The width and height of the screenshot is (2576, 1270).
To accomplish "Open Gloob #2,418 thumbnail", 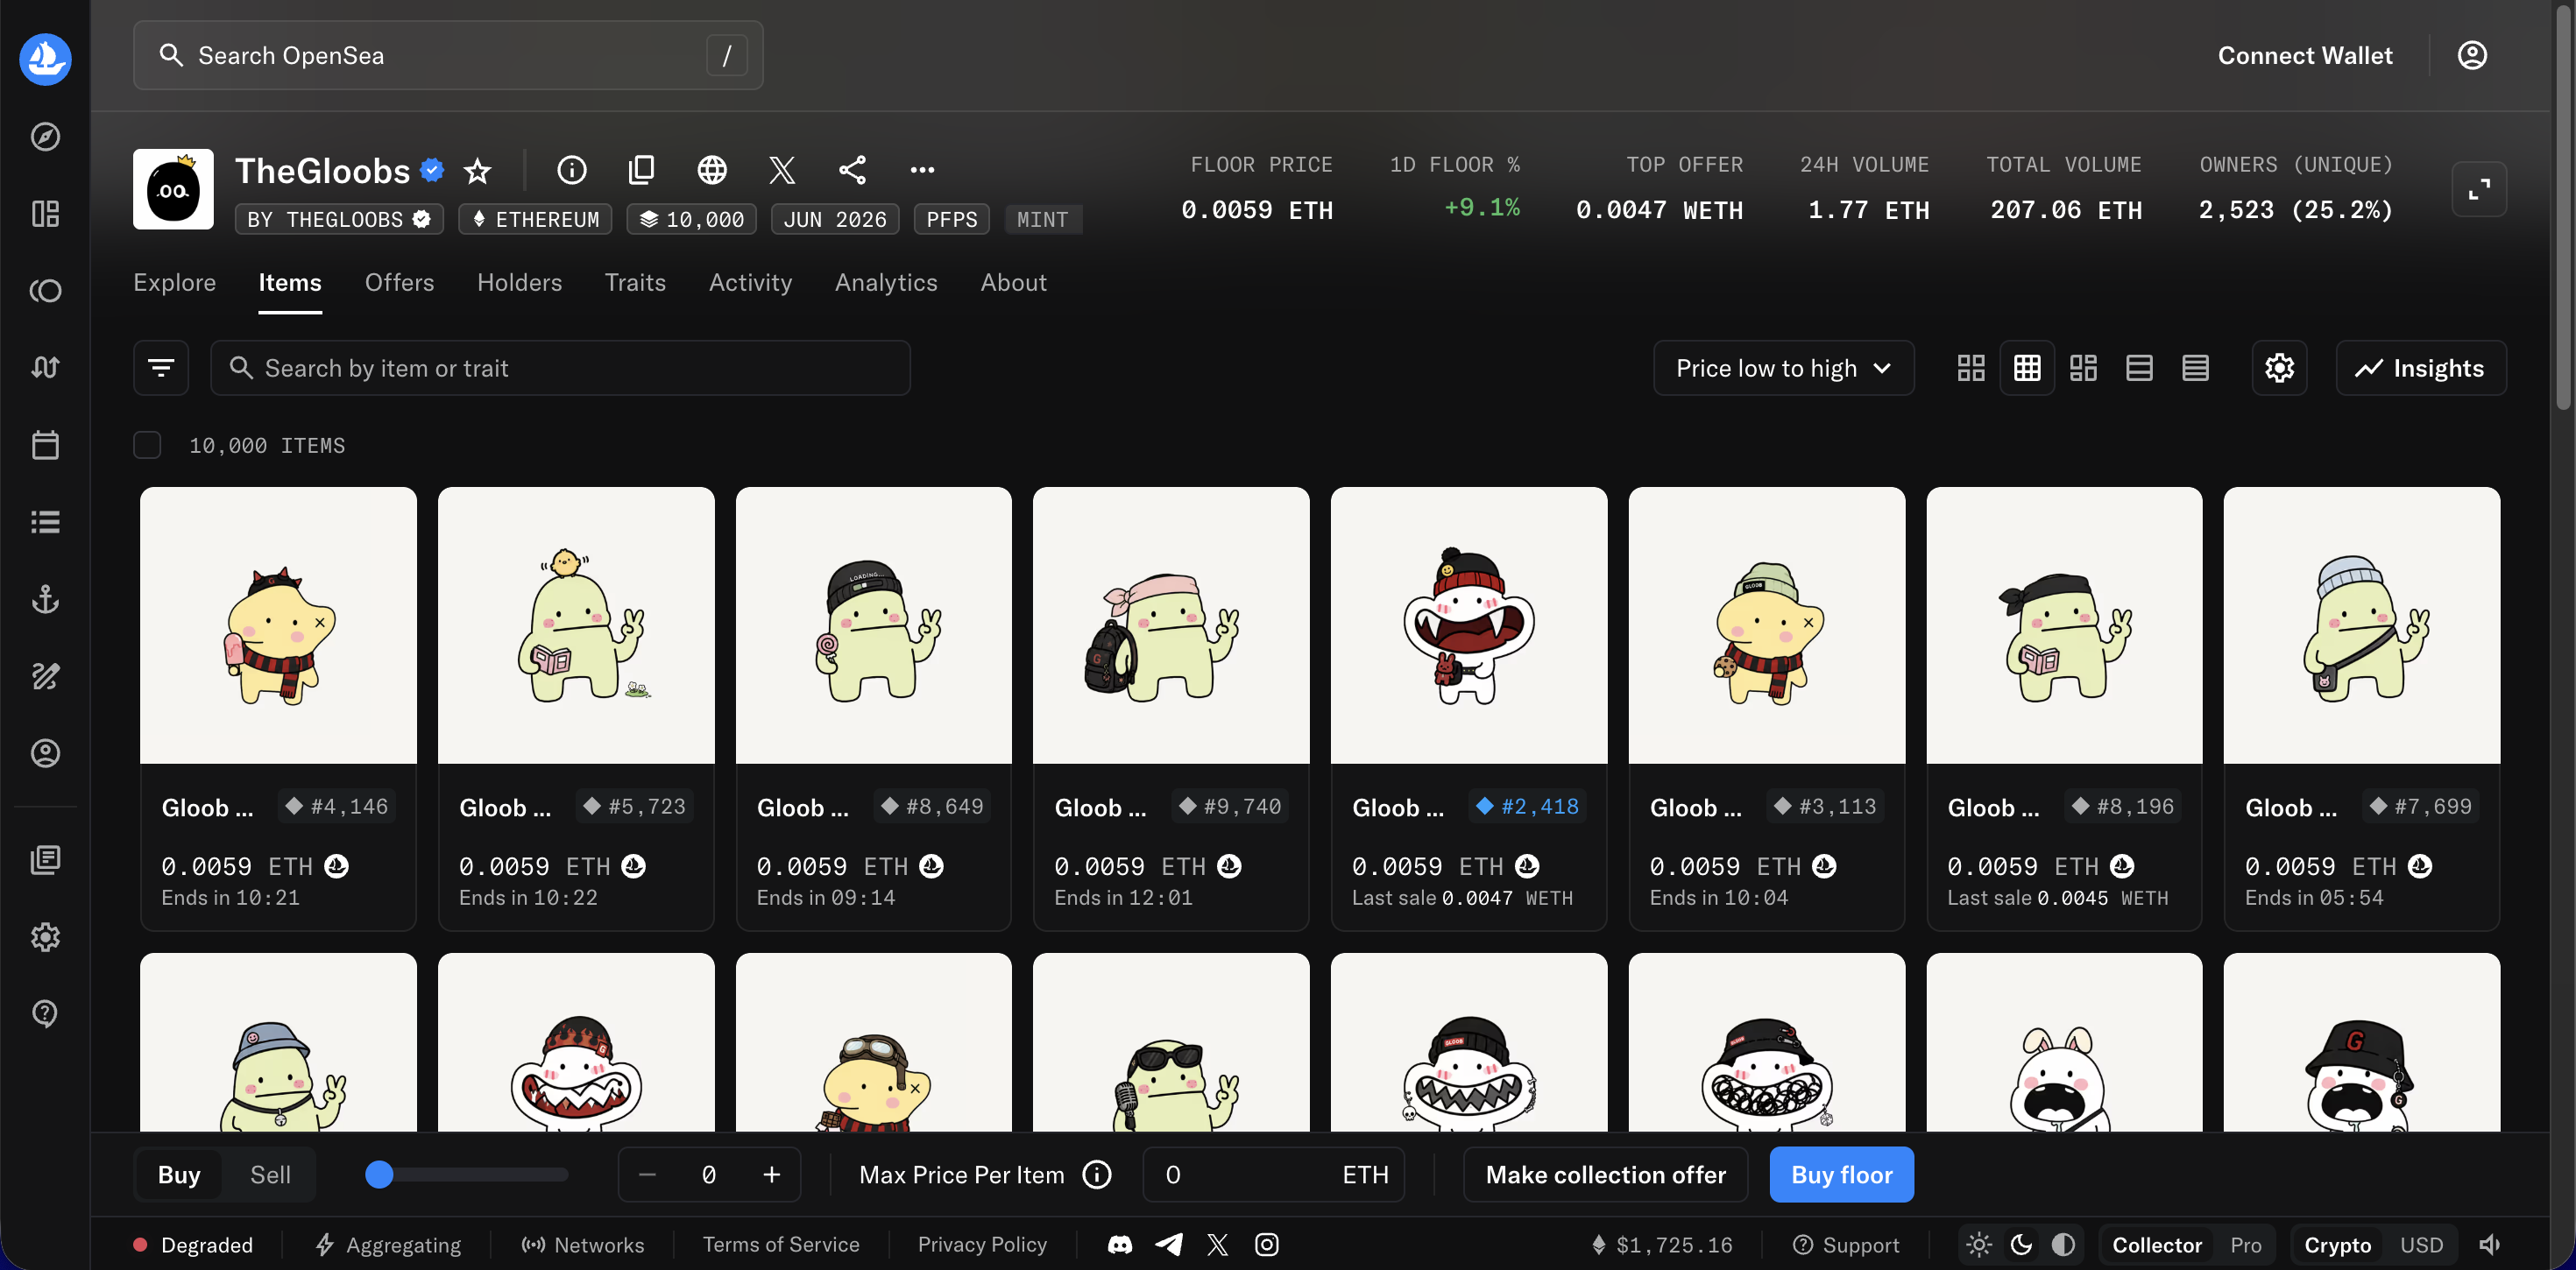I will pos(1468,625).
